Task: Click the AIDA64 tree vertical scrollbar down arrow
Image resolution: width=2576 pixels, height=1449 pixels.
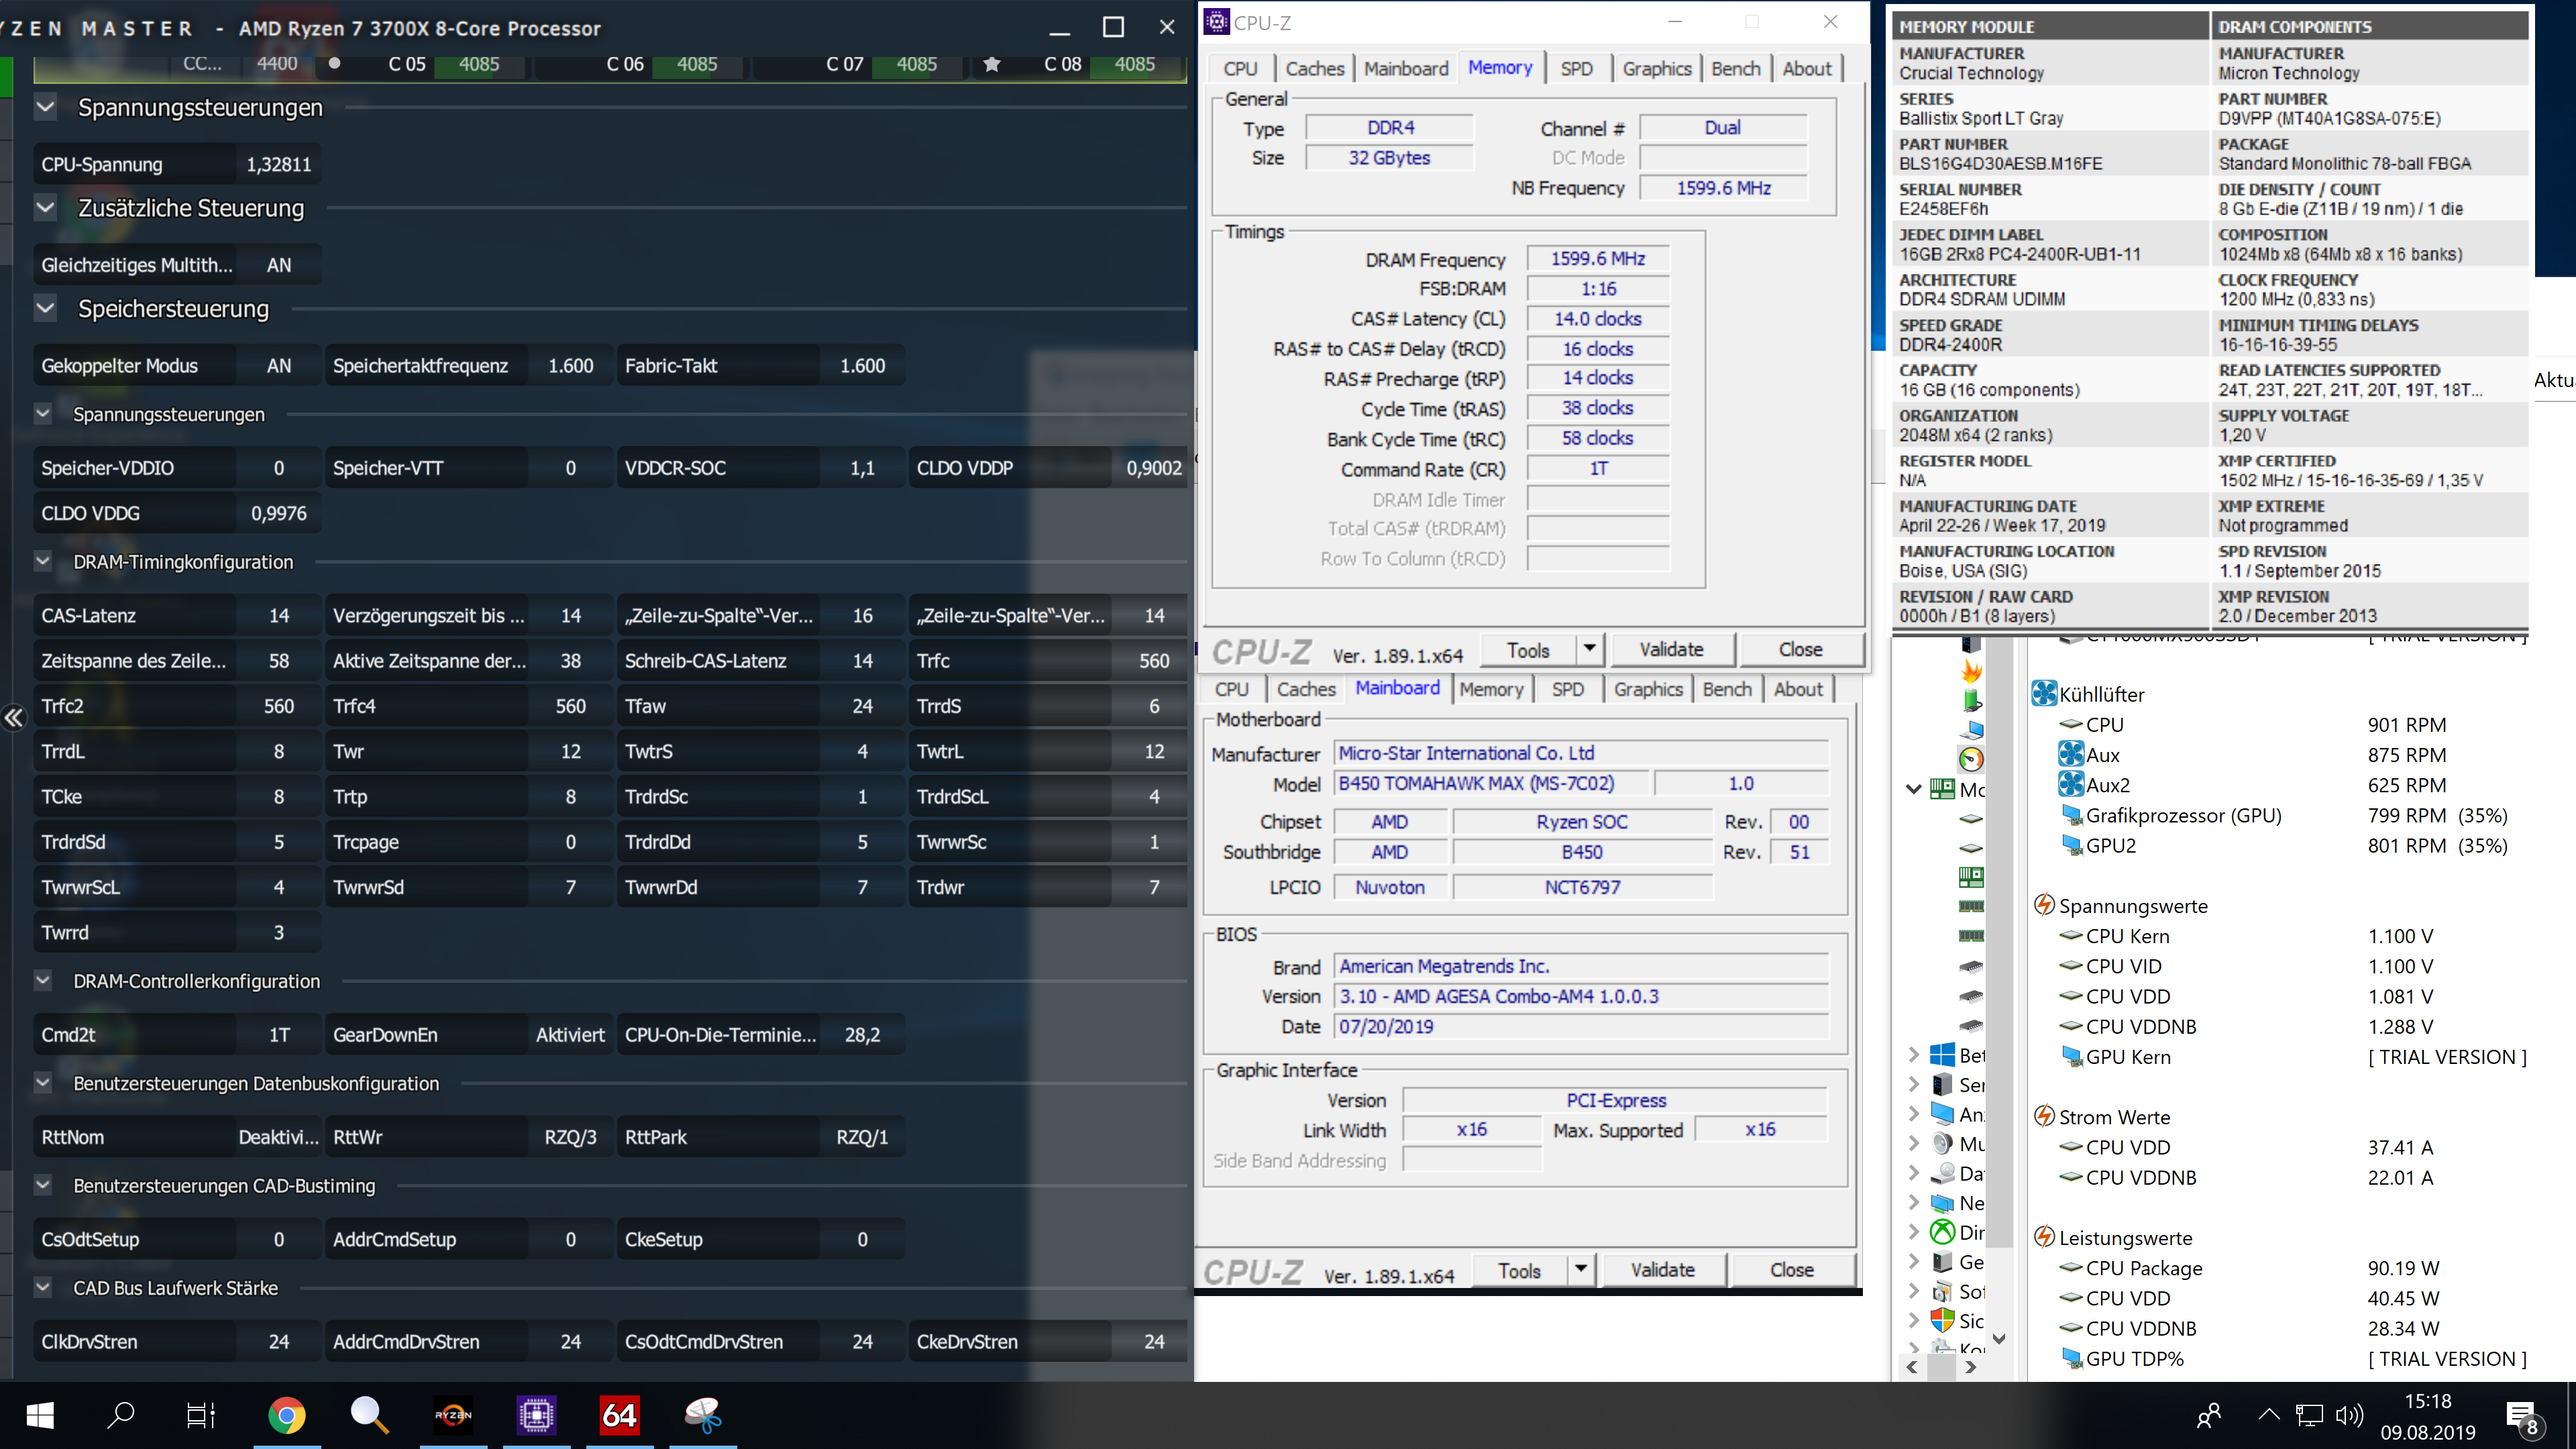Action: click(x=1998, y=1338)
